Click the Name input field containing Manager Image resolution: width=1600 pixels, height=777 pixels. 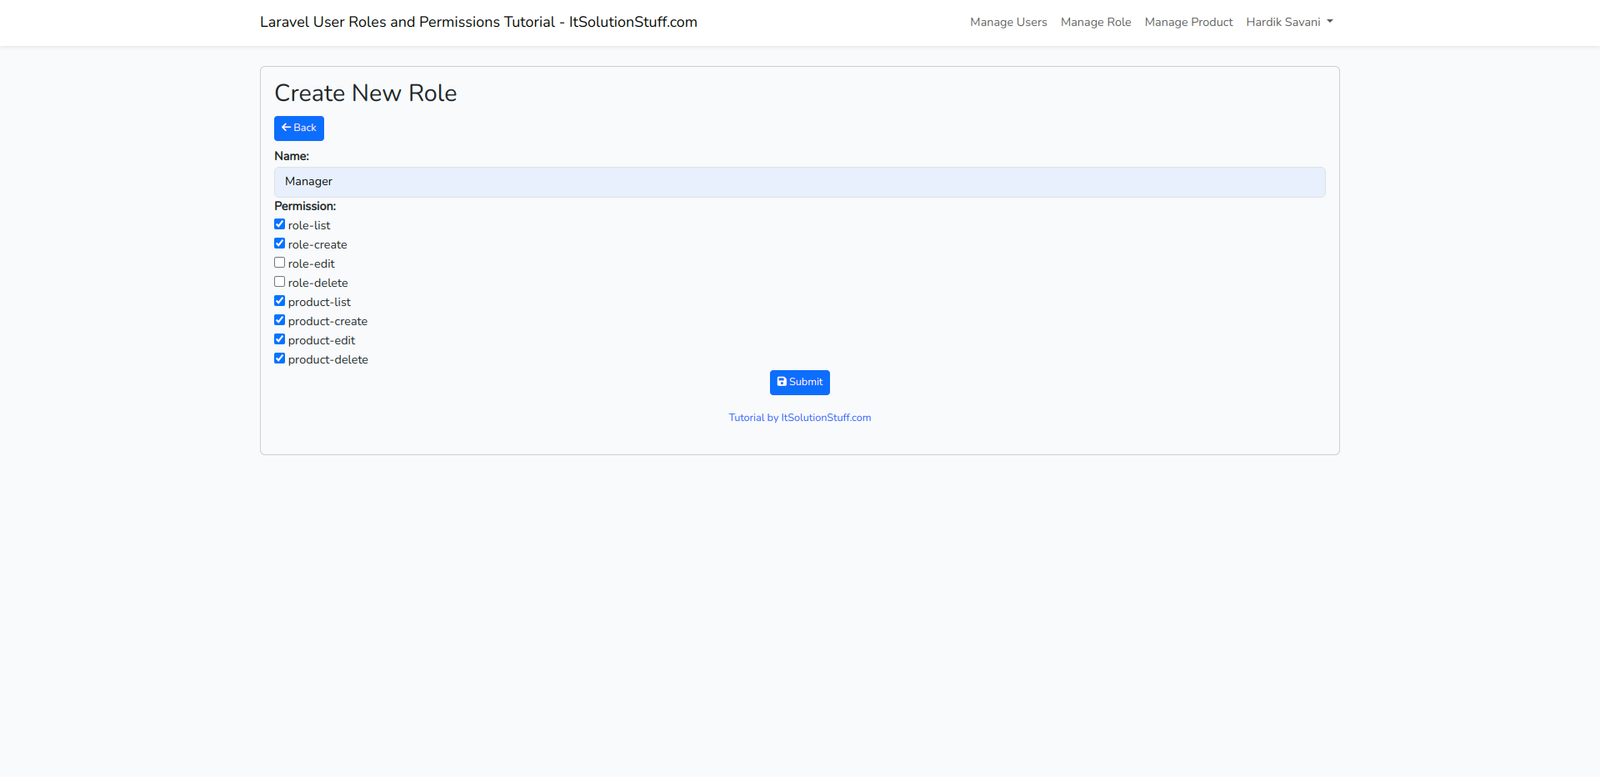point(799,182)
